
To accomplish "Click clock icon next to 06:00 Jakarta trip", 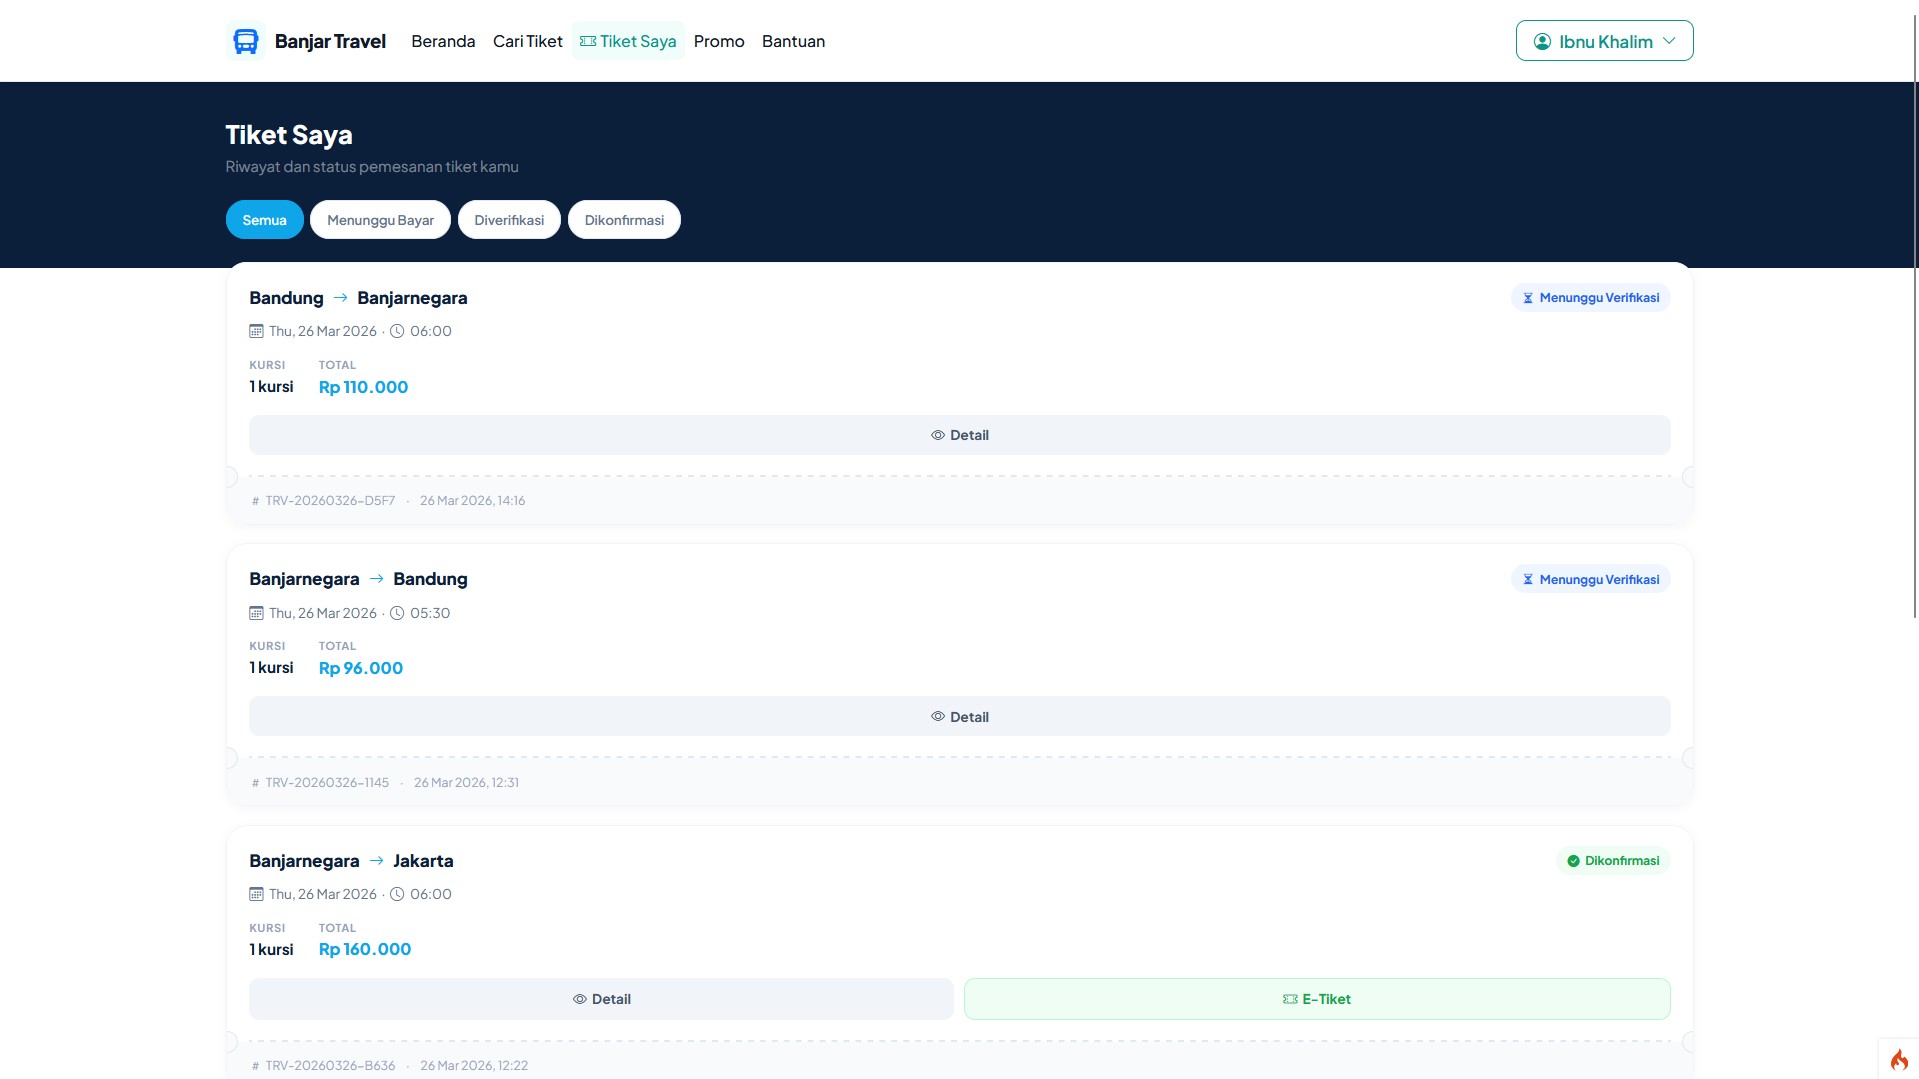I will tap(397, 894).
